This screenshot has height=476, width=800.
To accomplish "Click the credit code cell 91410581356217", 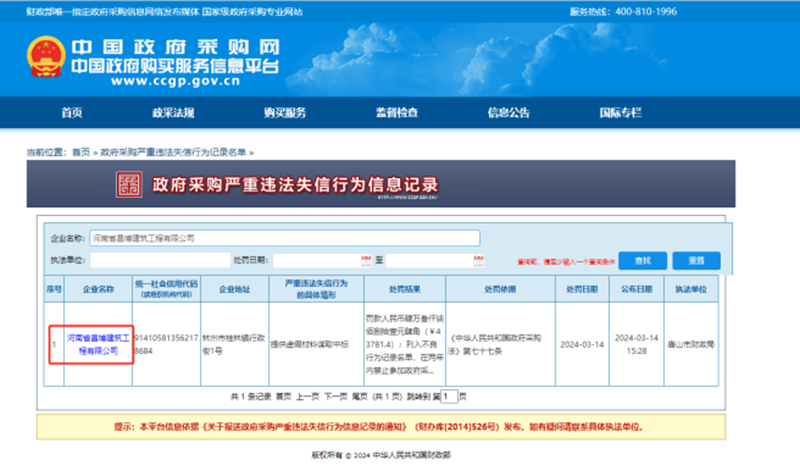I will (x=166, y=344).
